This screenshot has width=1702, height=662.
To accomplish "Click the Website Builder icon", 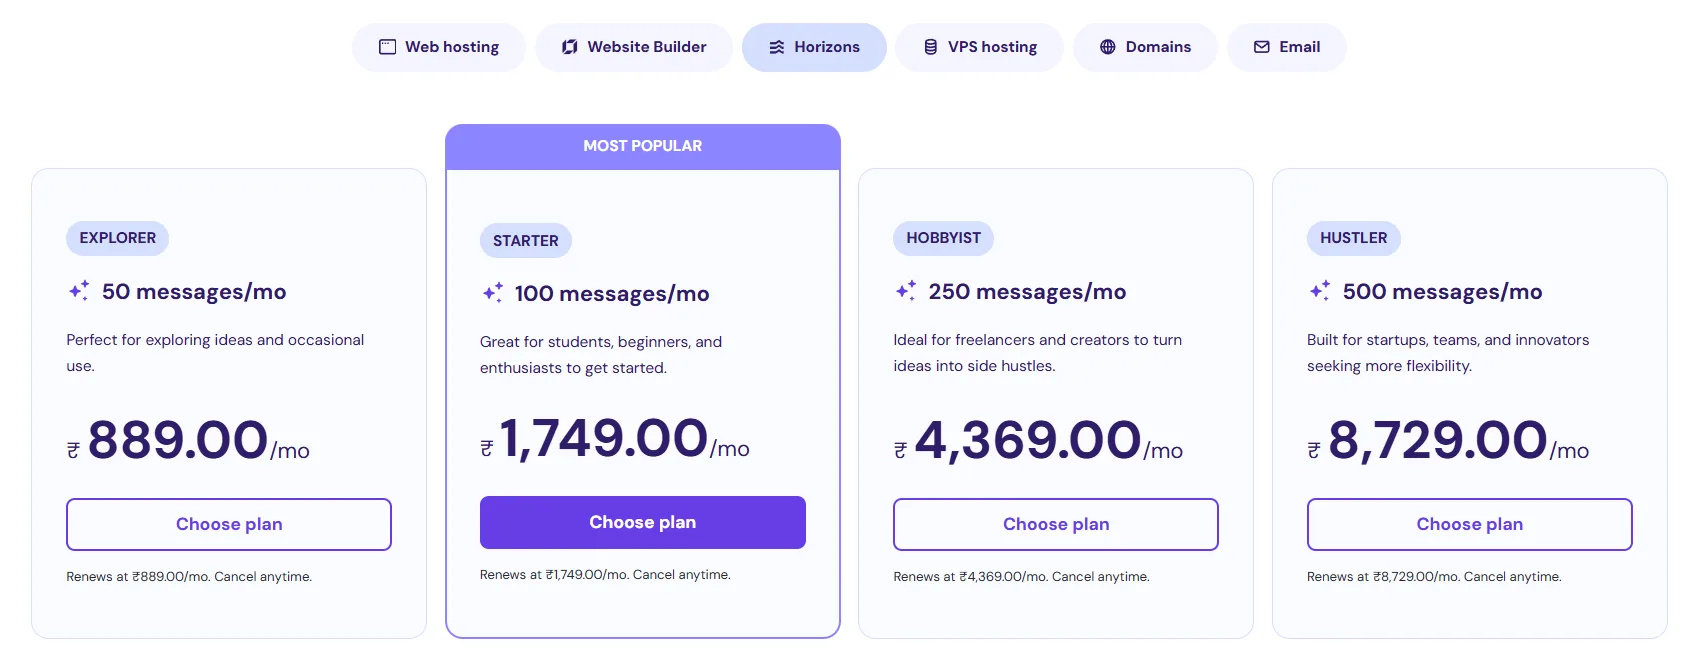I will pos(570,47).
